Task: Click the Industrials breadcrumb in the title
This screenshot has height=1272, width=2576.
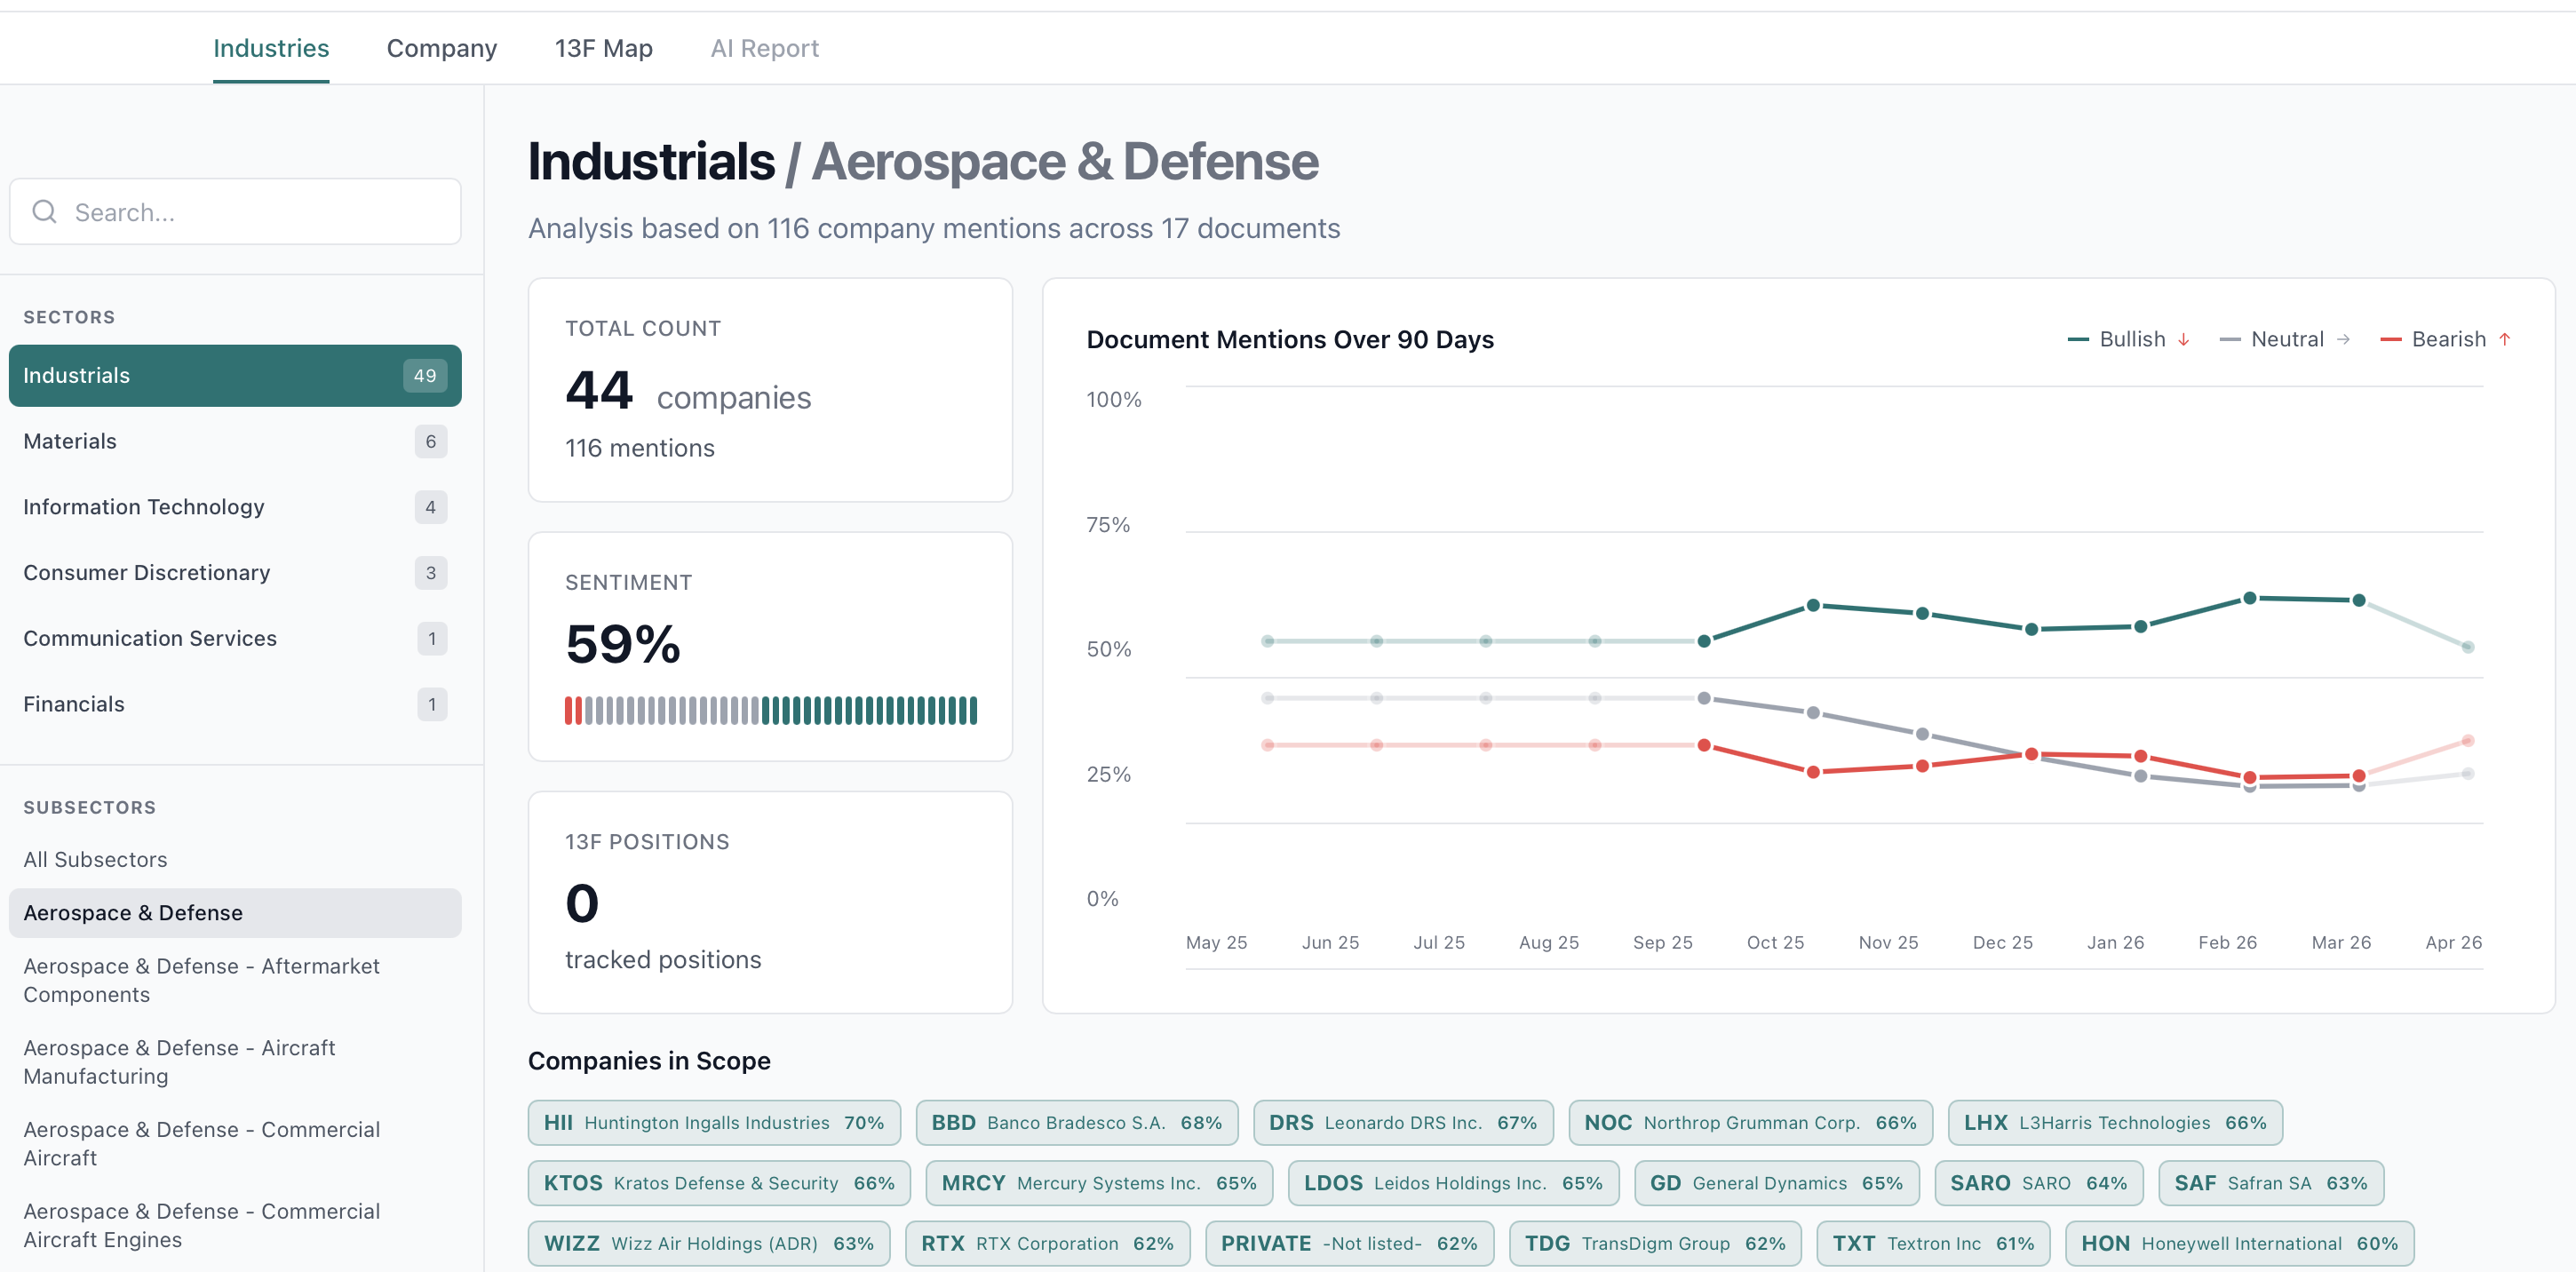Action: coord(651,162)
